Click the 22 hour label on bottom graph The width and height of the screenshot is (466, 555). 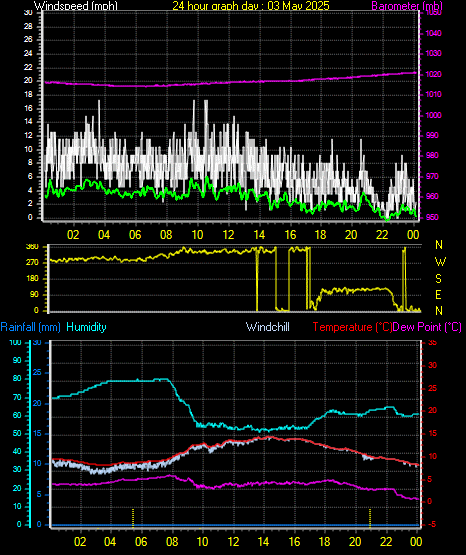pyautogui.click(x=386, y=542)
